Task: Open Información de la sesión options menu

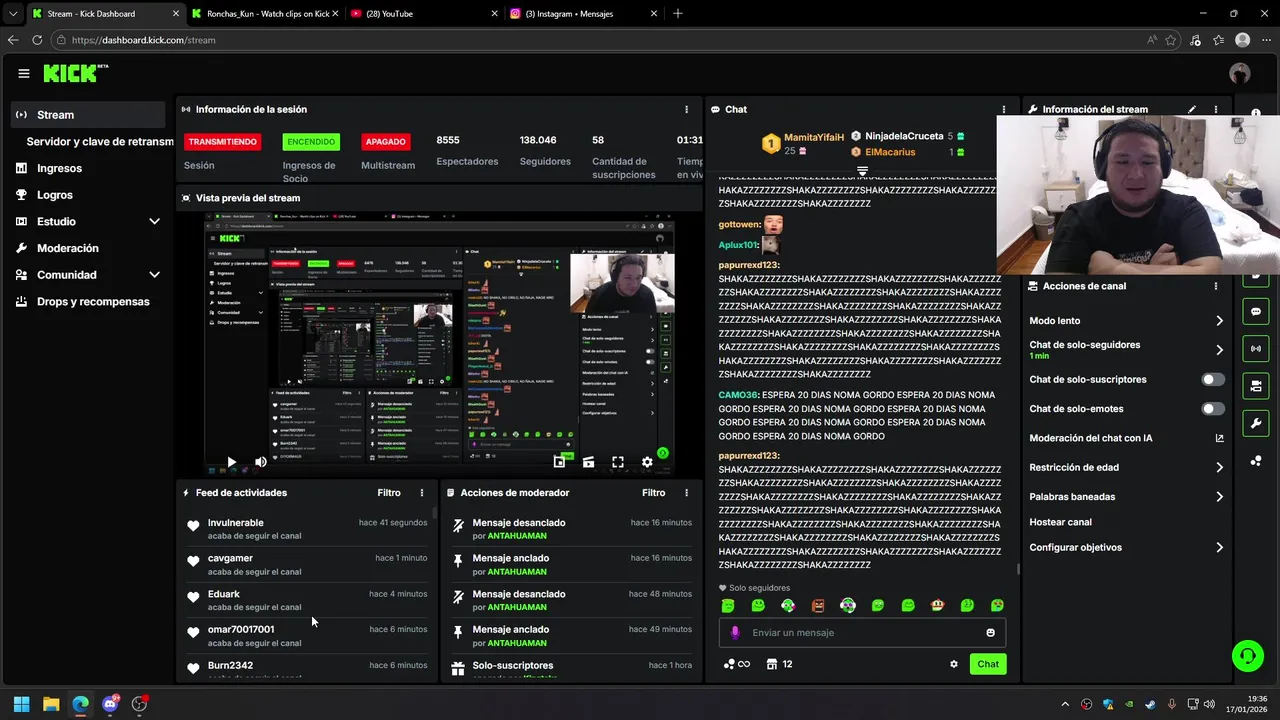Action: pyautogui.click(x=686, y=109)
